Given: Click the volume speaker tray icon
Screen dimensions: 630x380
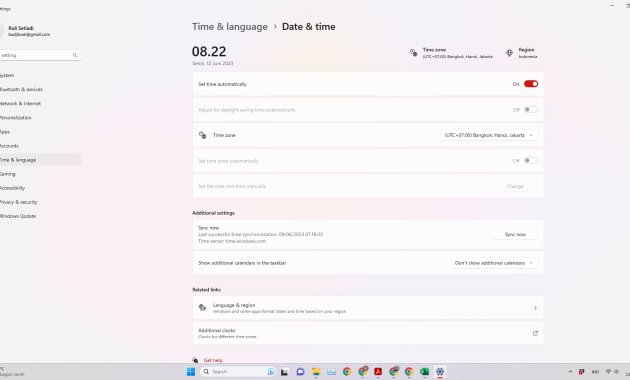Looking at the screenshot, I should click(x=616, y=372).
